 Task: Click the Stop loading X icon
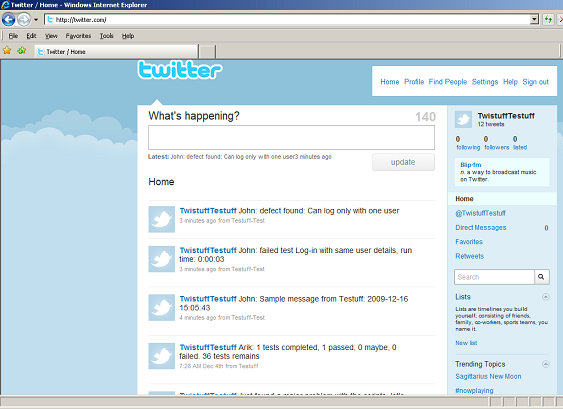pos(560,19)
